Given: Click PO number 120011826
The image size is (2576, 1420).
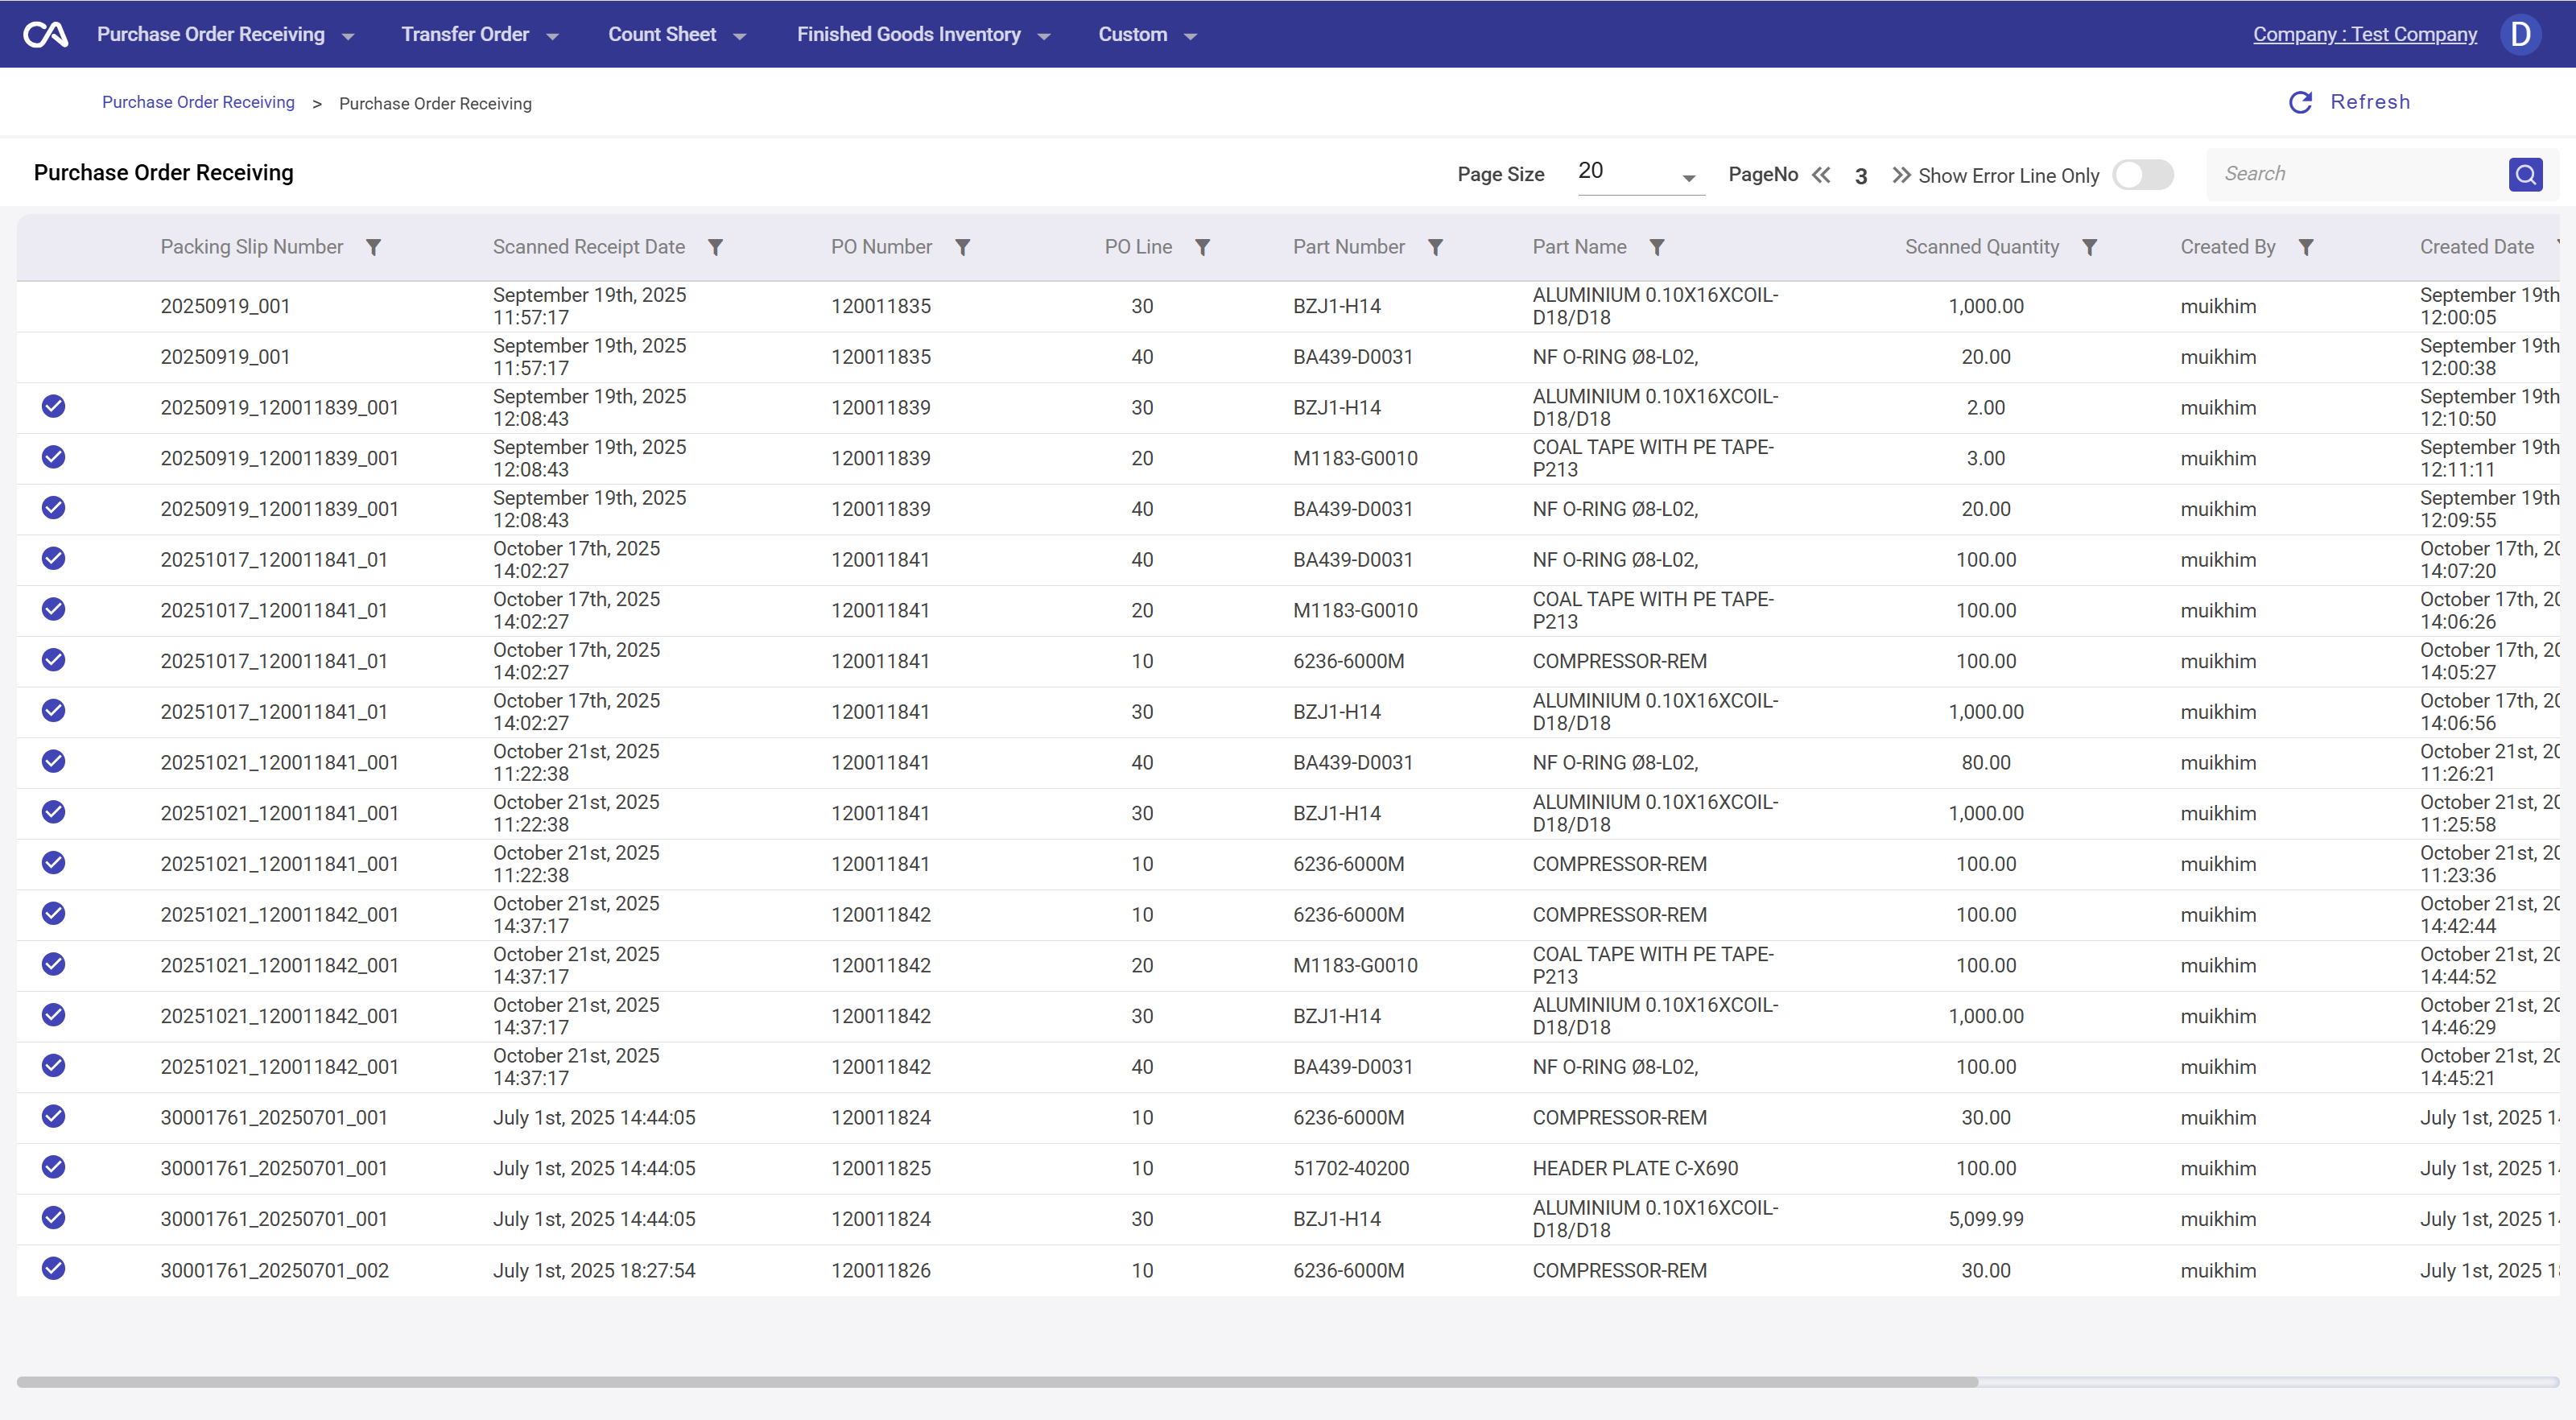Looking at the screenshot, I should pos(881,1270).
